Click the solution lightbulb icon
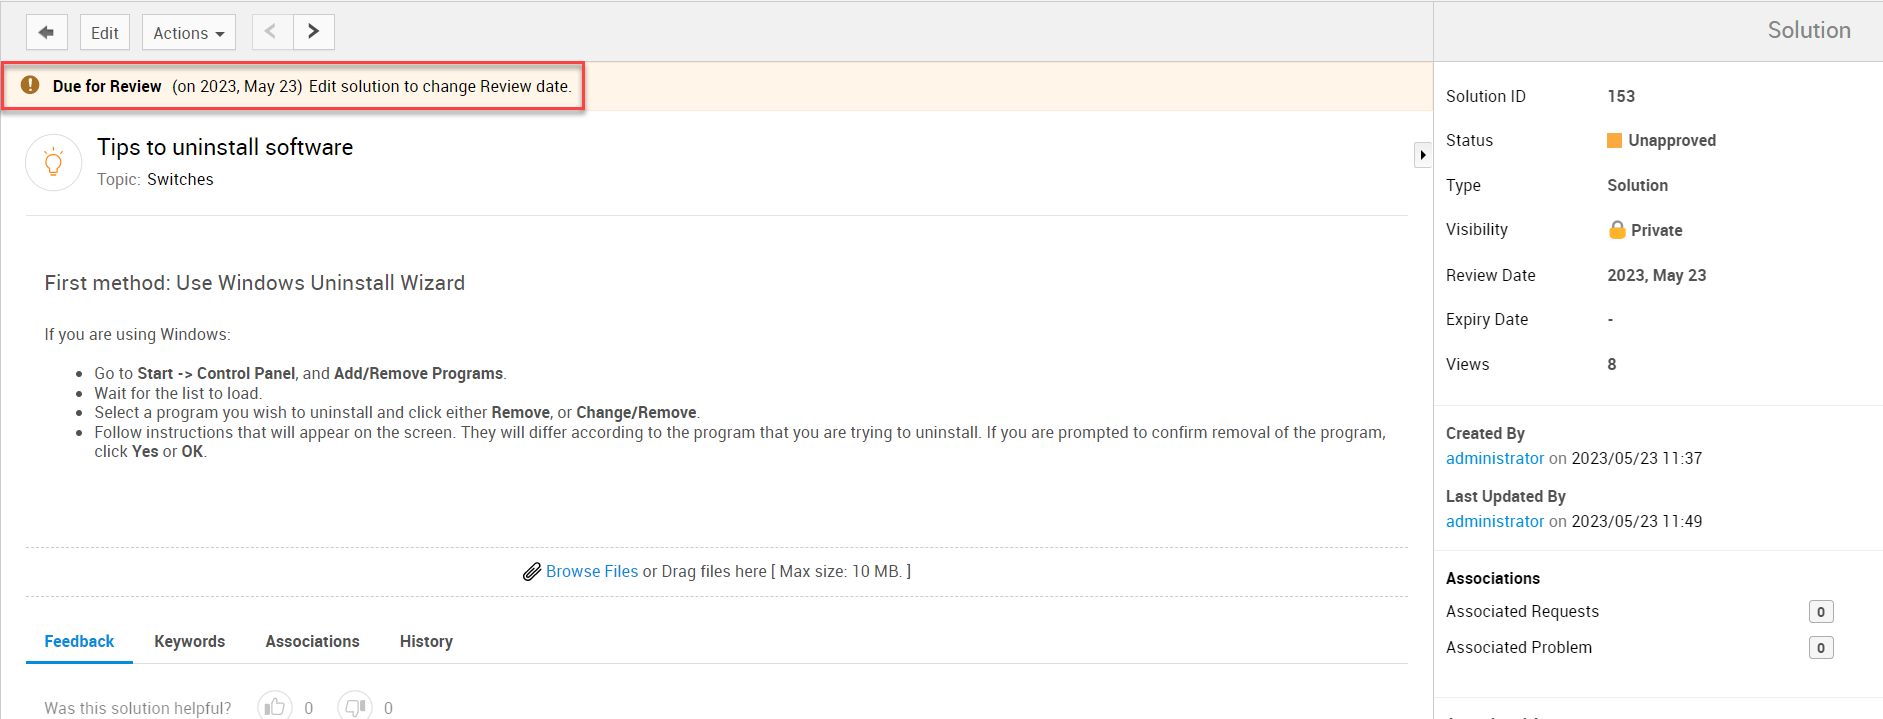The image size is (1883, 719). (54, 163)
